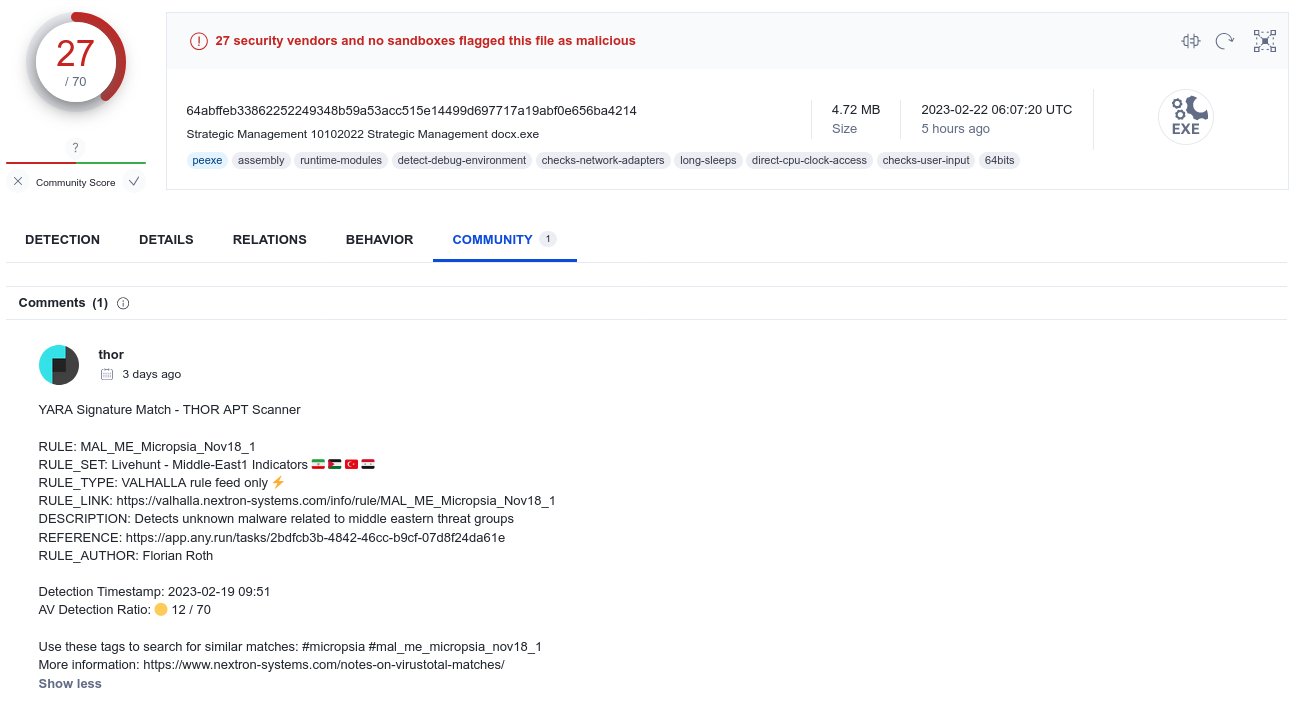Click the EXE file type badge

coord(1186,117)
